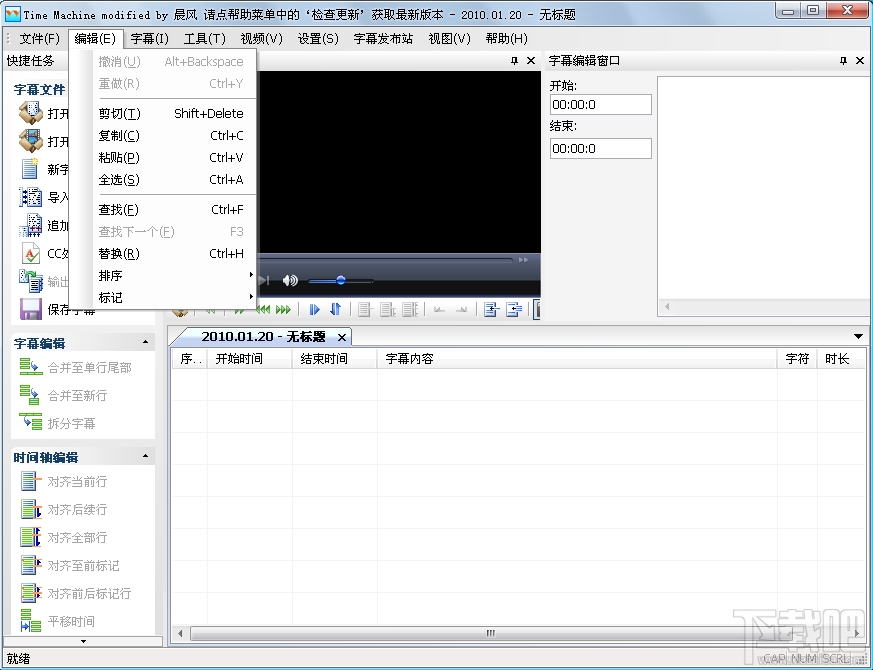
Task: Open the document tab list dropdown arrow
Action: point(858,336)
